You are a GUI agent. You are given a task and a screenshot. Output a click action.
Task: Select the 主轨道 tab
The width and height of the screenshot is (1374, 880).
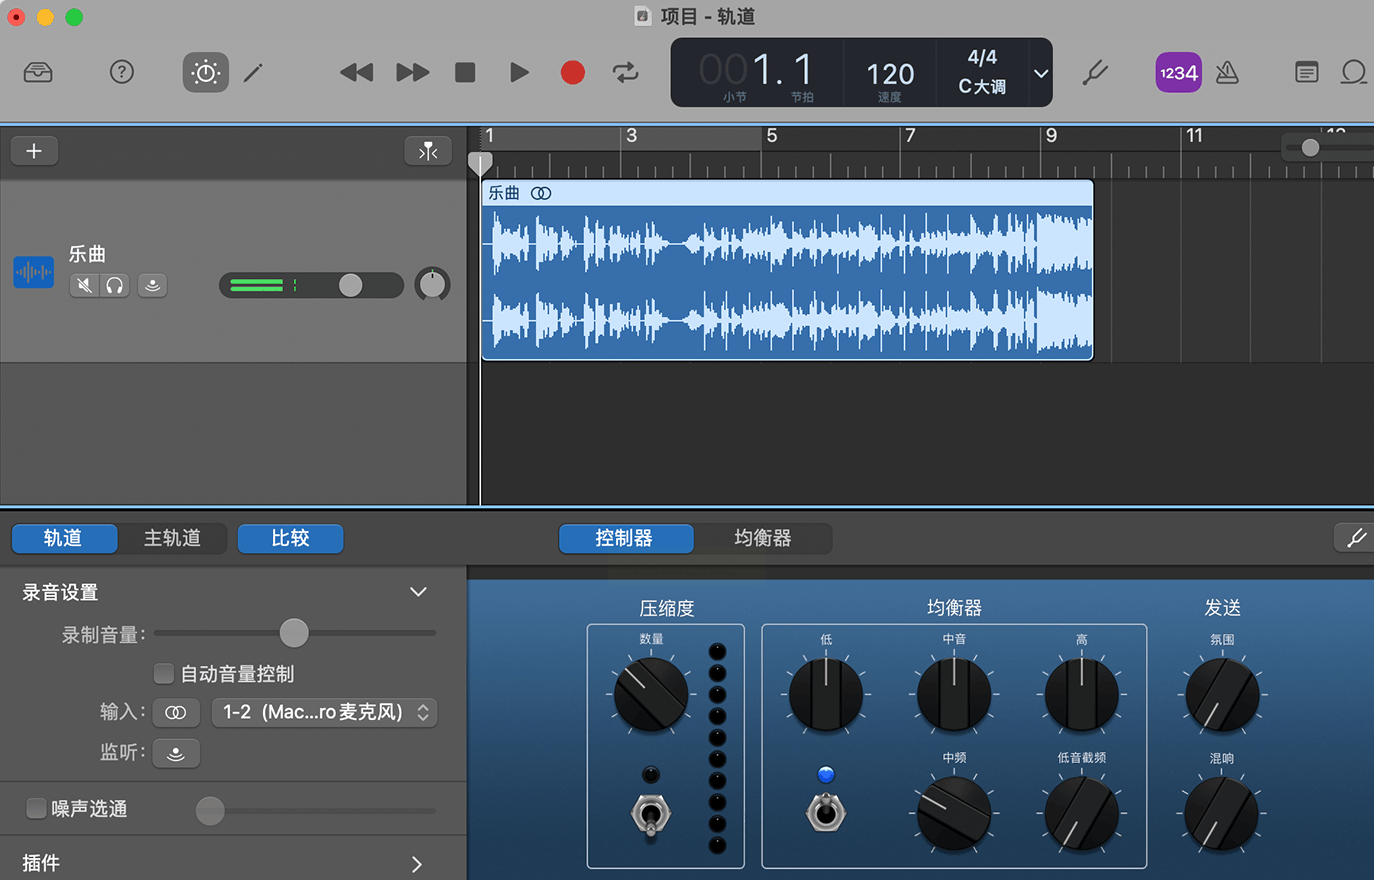click(172, 538)
